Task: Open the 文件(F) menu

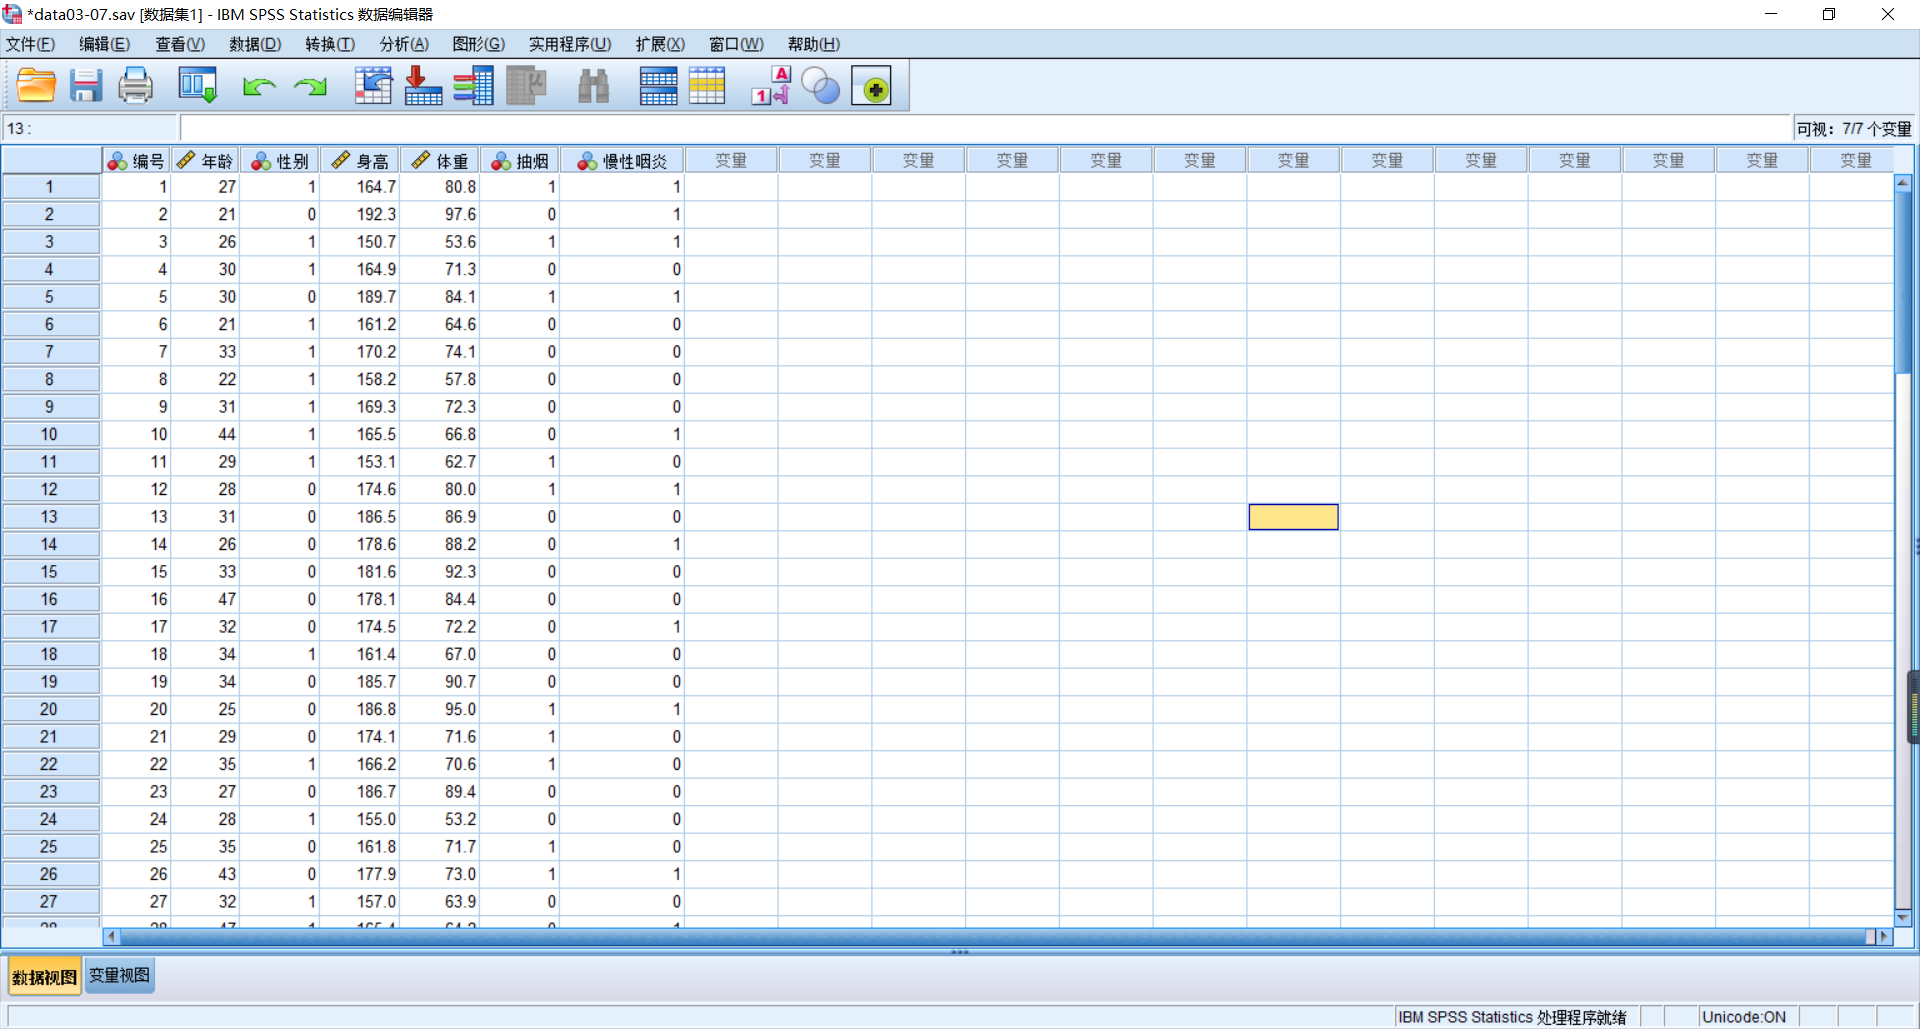Action: tap(30, 44)
